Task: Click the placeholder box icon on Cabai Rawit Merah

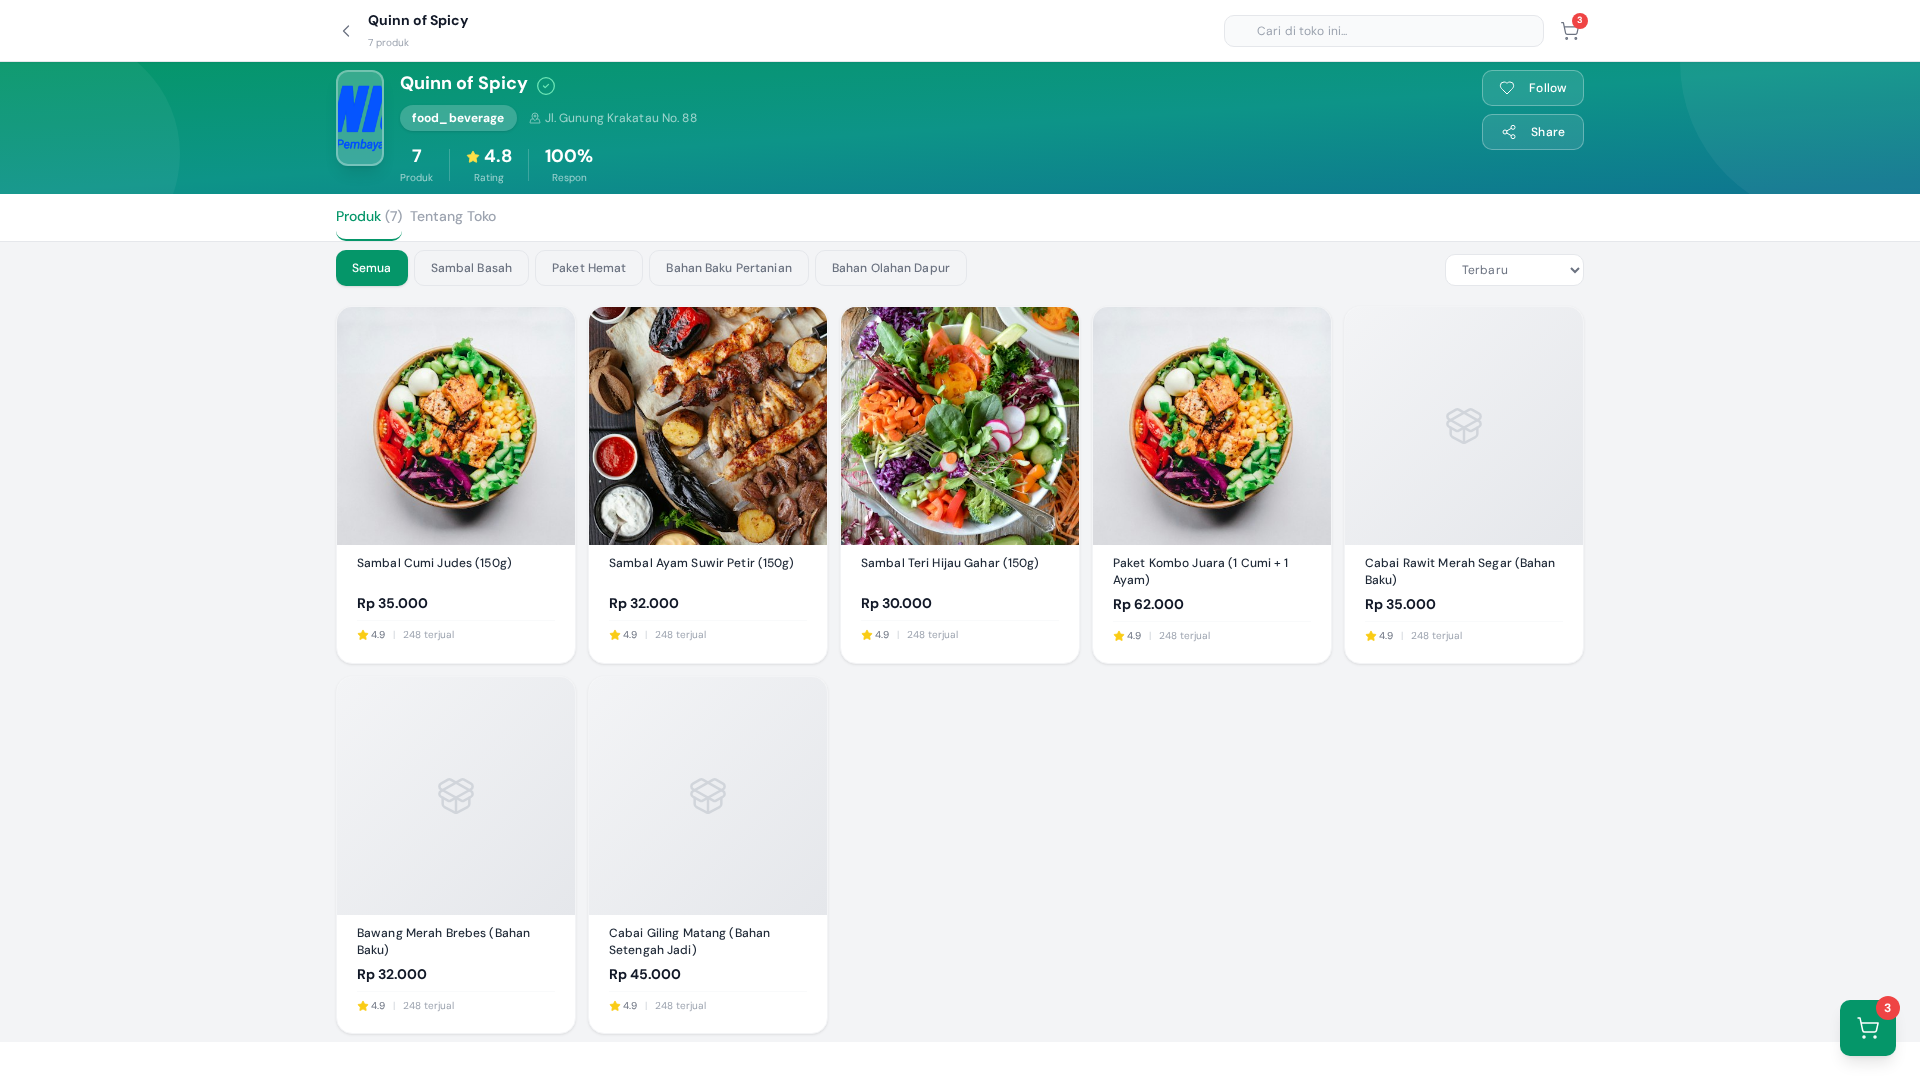Action: coord(1464,425)
